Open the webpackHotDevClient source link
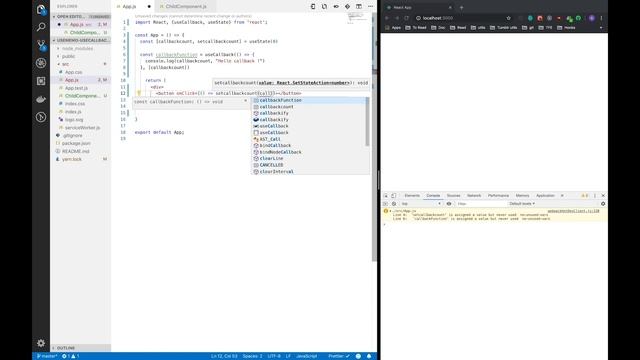 (573, 211)
